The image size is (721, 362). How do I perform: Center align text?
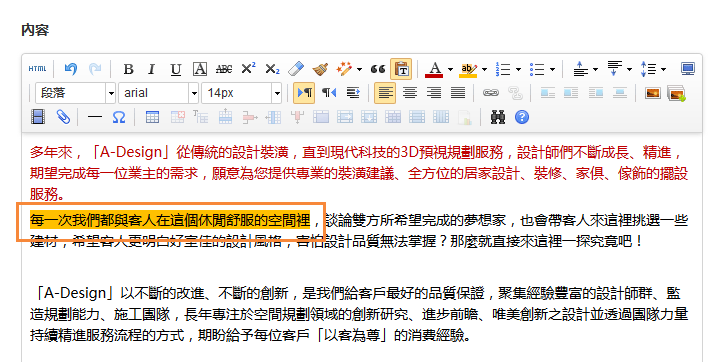tap(410, 93)
